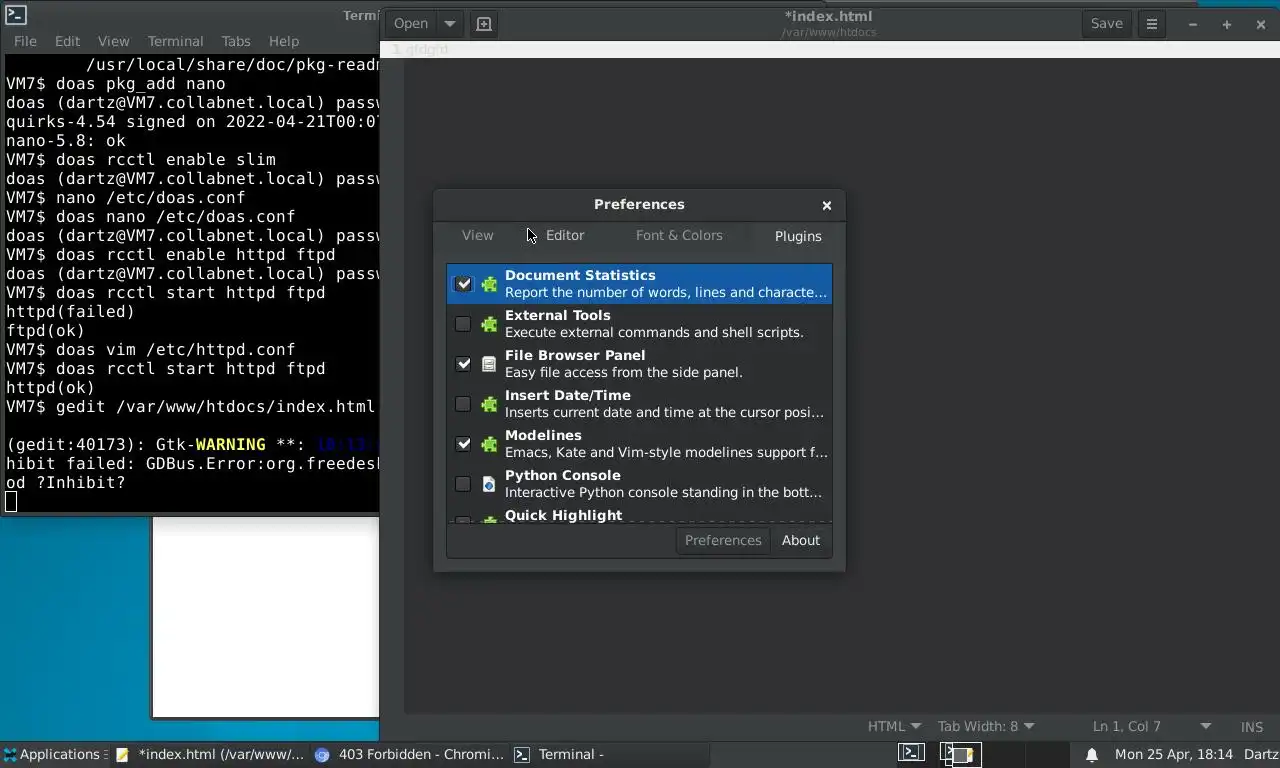This screenshot has width=1280, height=768.
Task: Click the About button for the selected plugin
Action: [x=801, y=541]
